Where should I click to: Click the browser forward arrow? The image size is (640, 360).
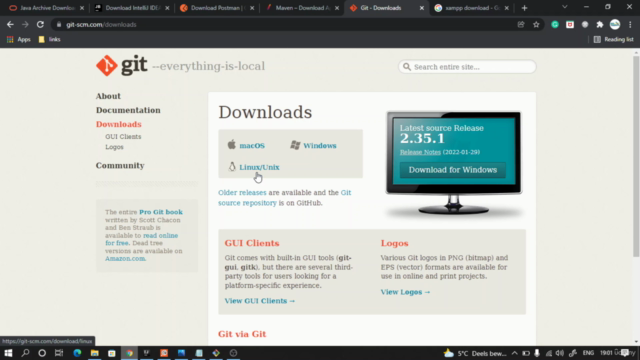25,24
